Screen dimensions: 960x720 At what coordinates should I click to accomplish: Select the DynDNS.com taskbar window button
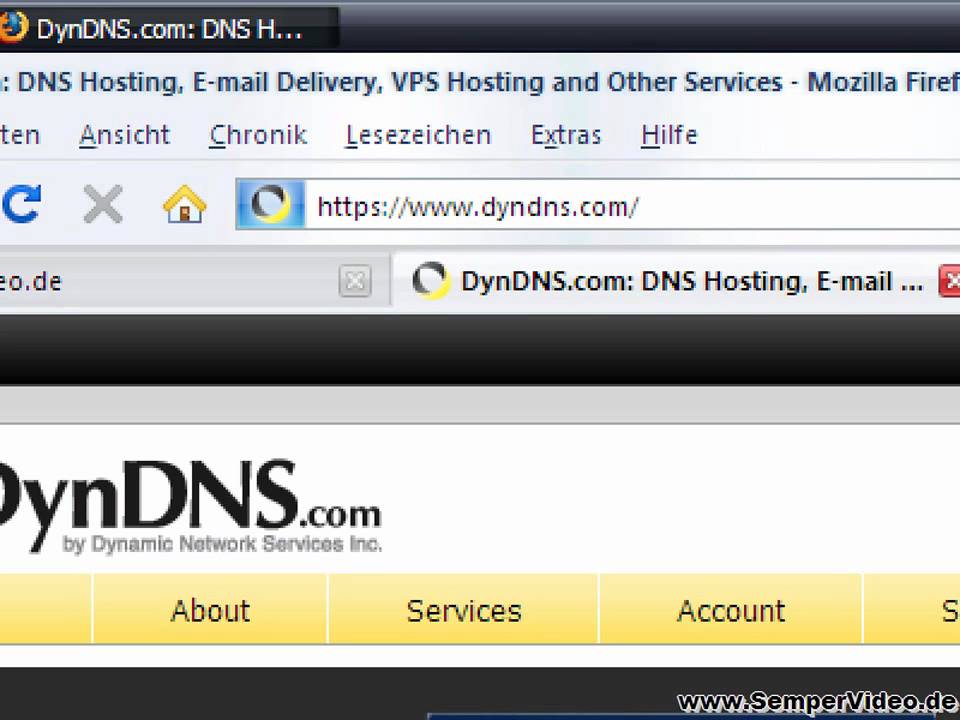coord(169,28)
